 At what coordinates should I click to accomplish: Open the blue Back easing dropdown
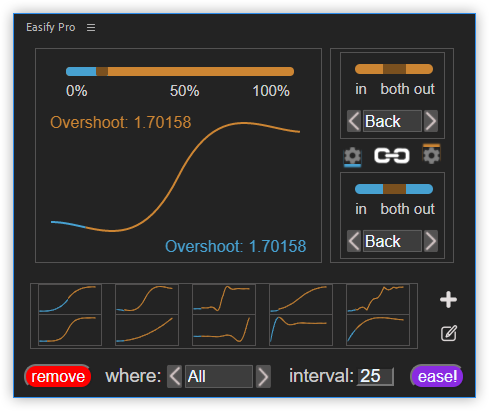click(392, 241)
